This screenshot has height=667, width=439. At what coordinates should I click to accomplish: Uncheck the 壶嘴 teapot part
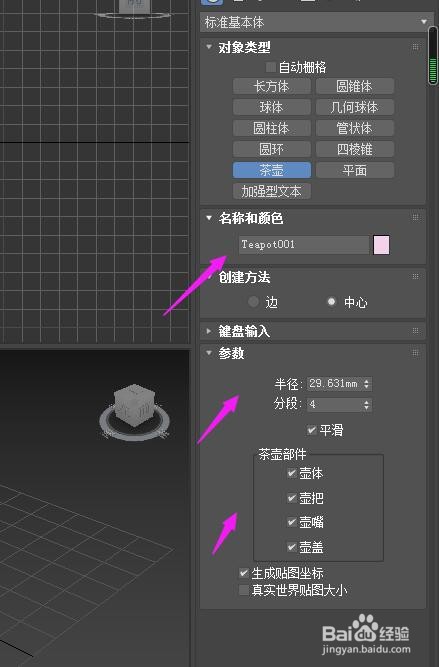click(292, 522)
